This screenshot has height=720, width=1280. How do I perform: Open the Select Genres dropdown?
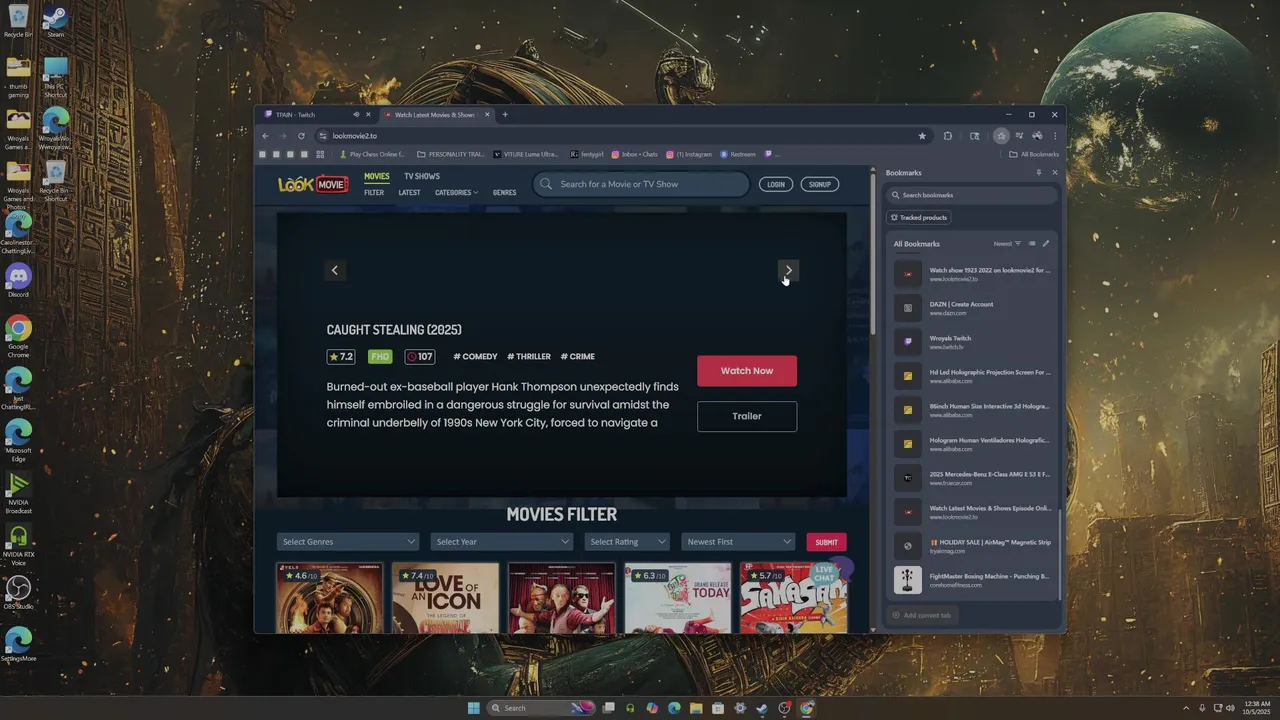[348, 542]
